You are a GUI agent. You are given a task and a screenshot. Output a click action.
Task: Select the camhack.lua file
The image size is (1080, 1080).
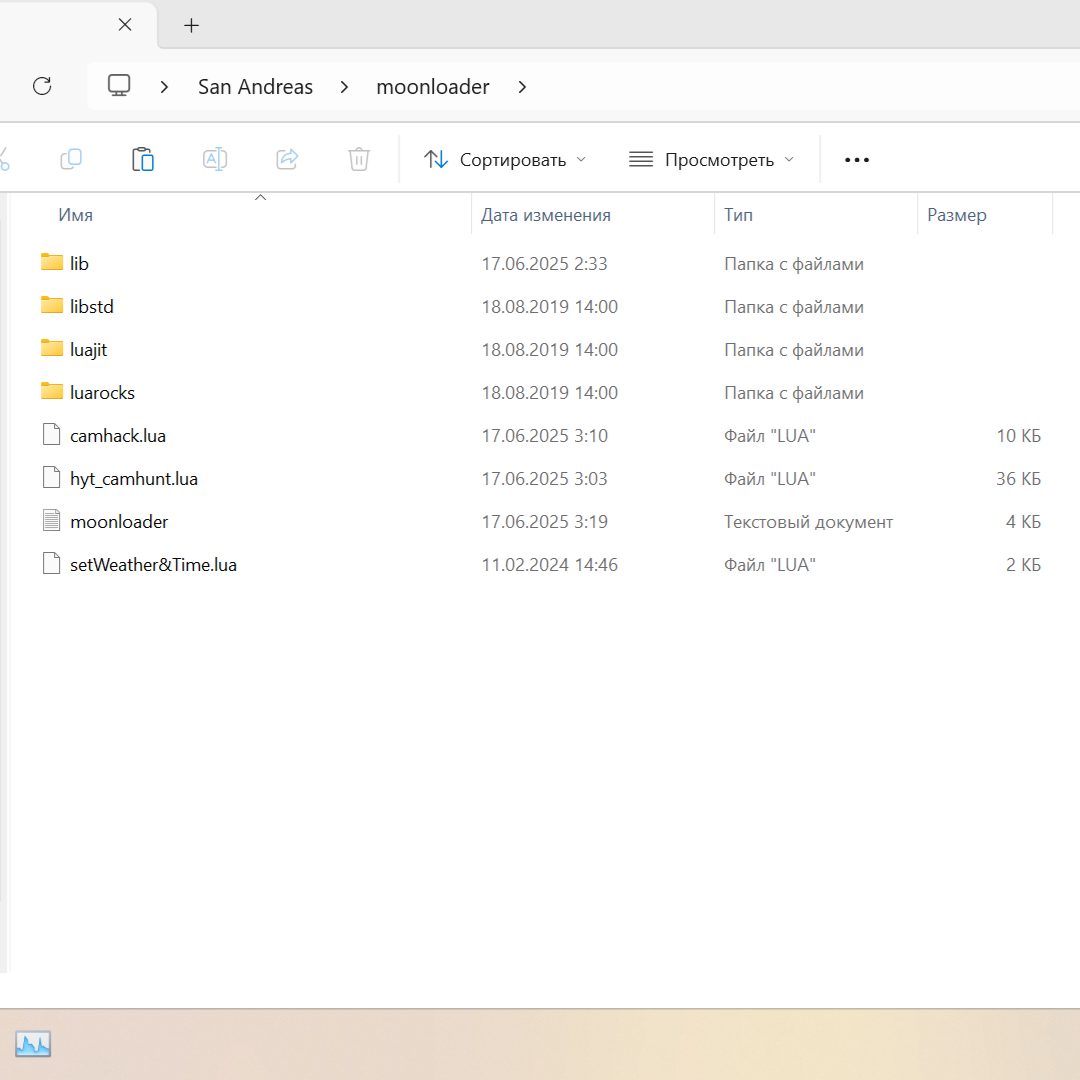[x=117, y=436]
